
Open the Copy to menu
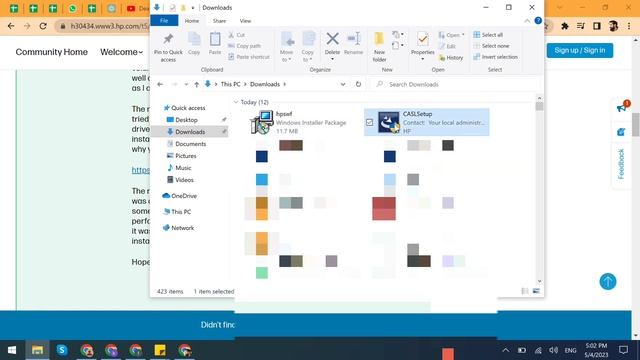(x=307, y=47)
